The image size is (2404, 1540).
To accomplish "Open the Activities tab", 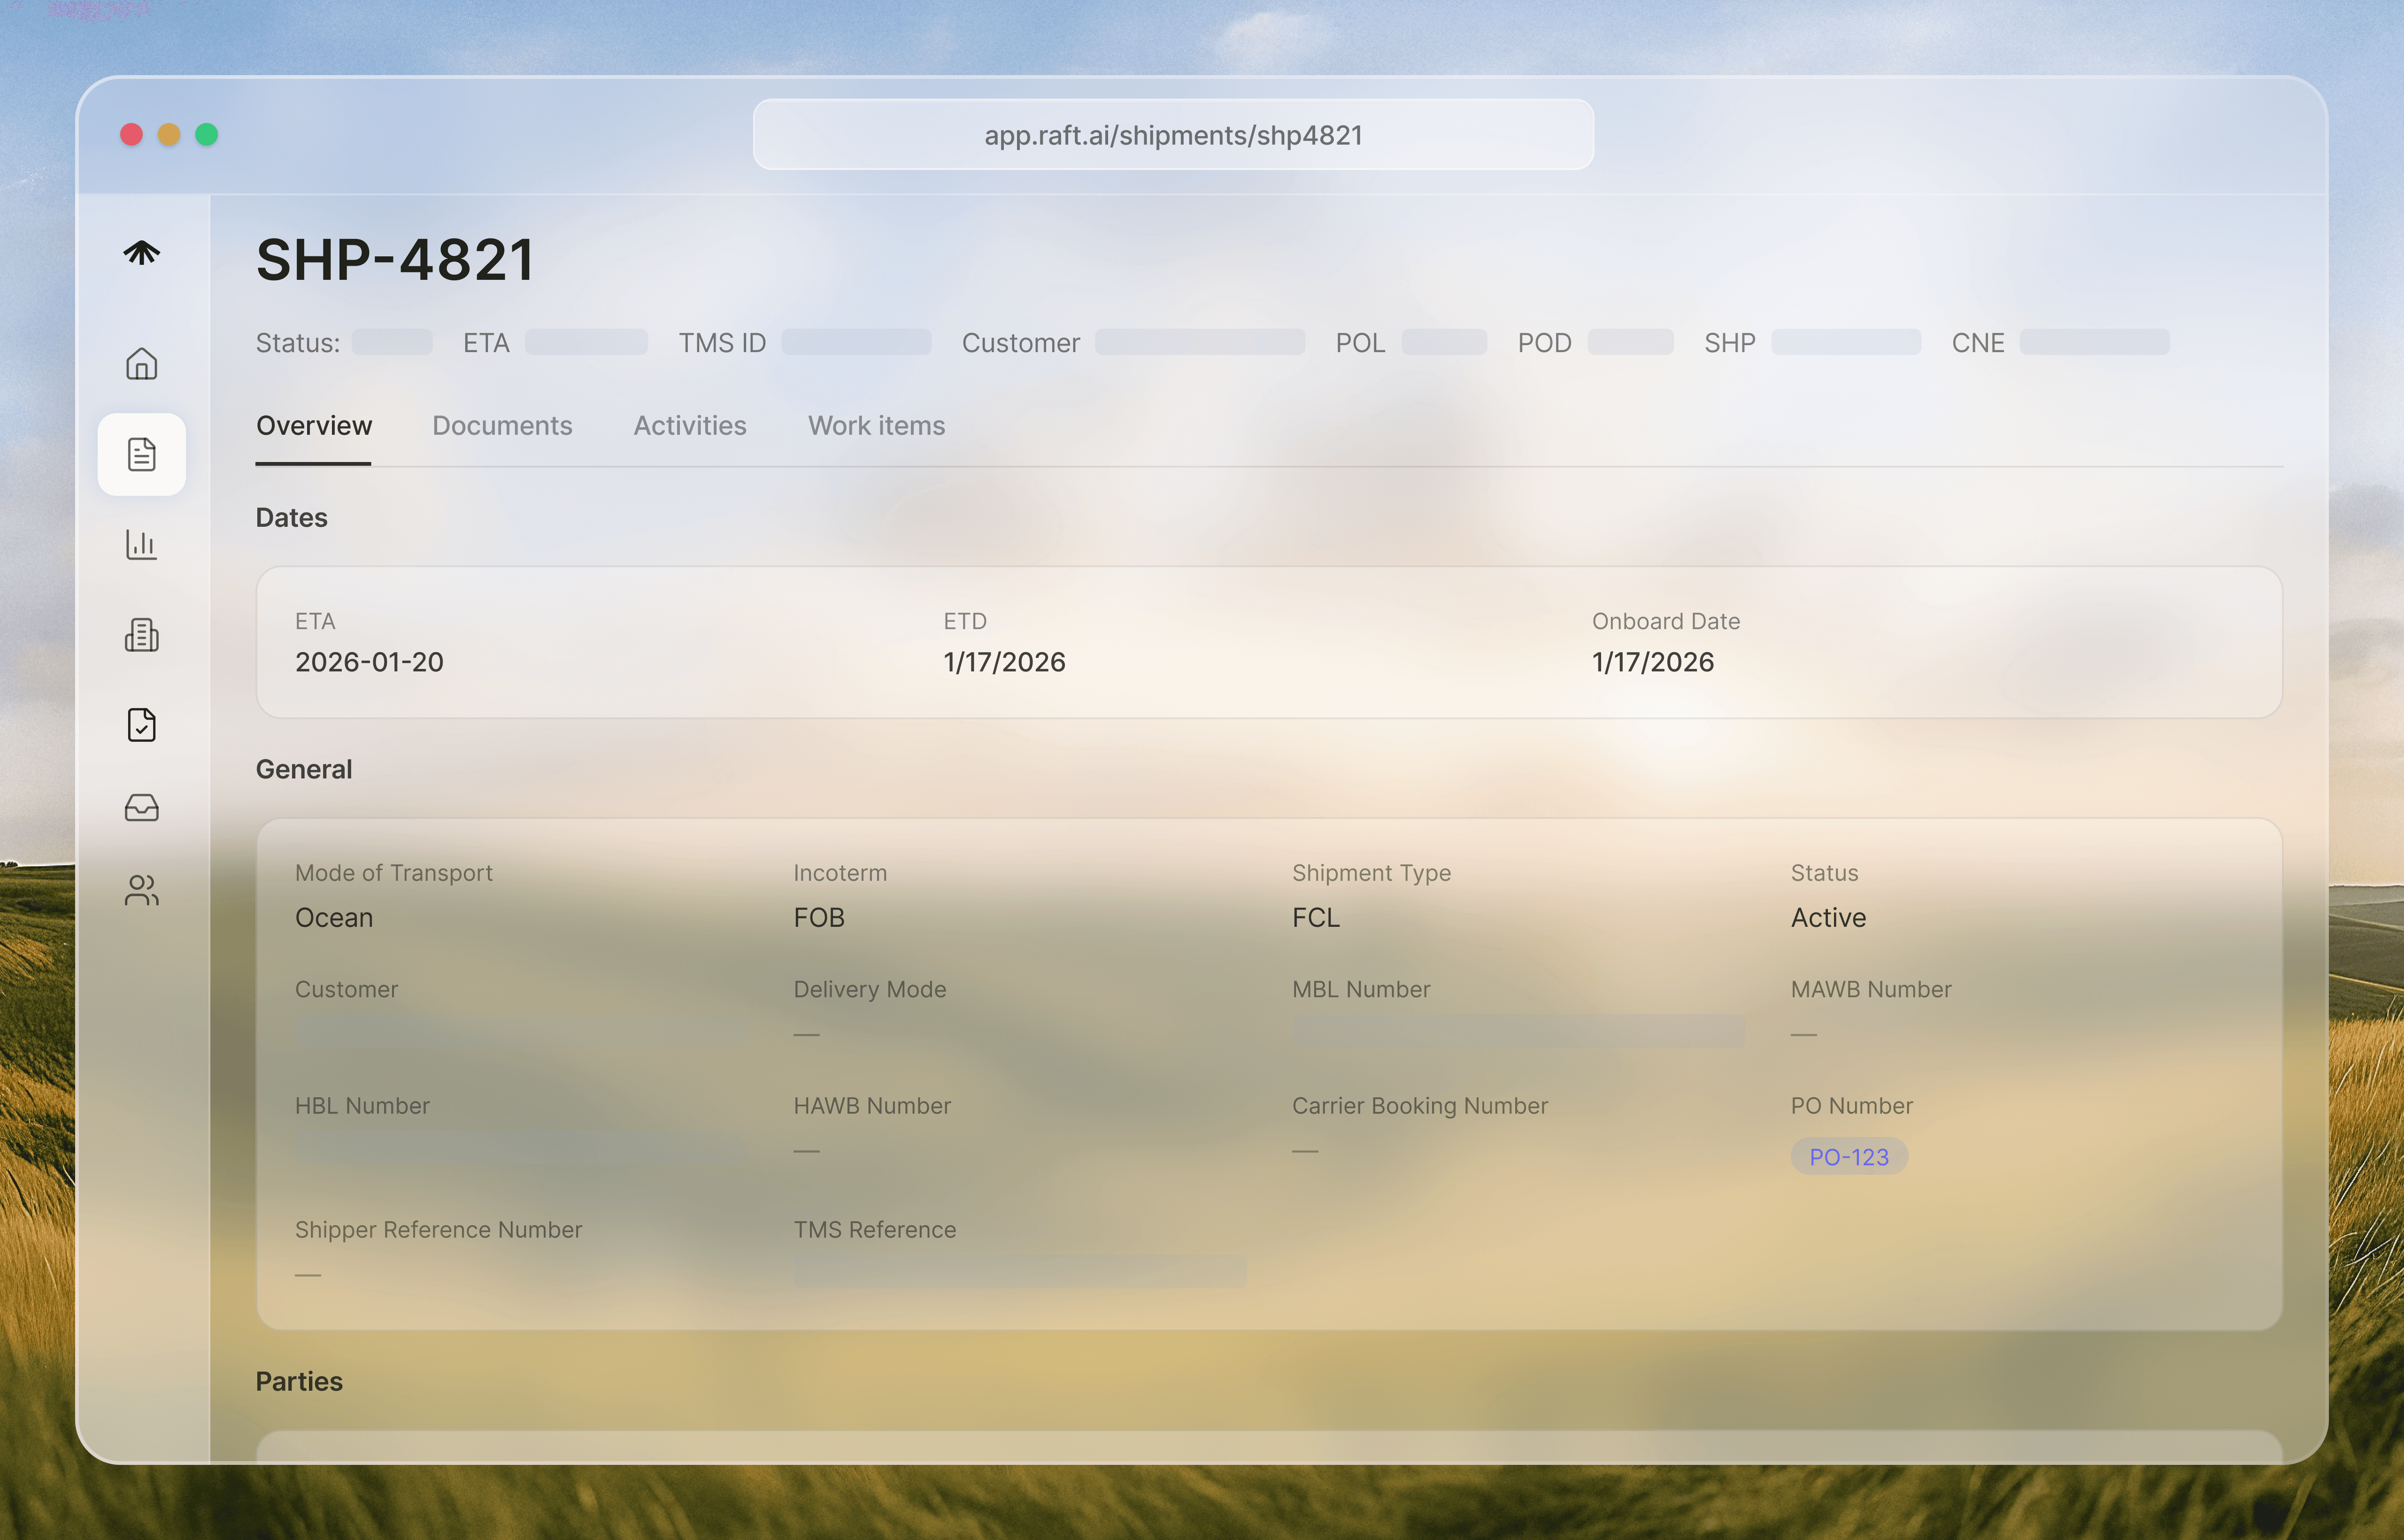I will (690, 426).
